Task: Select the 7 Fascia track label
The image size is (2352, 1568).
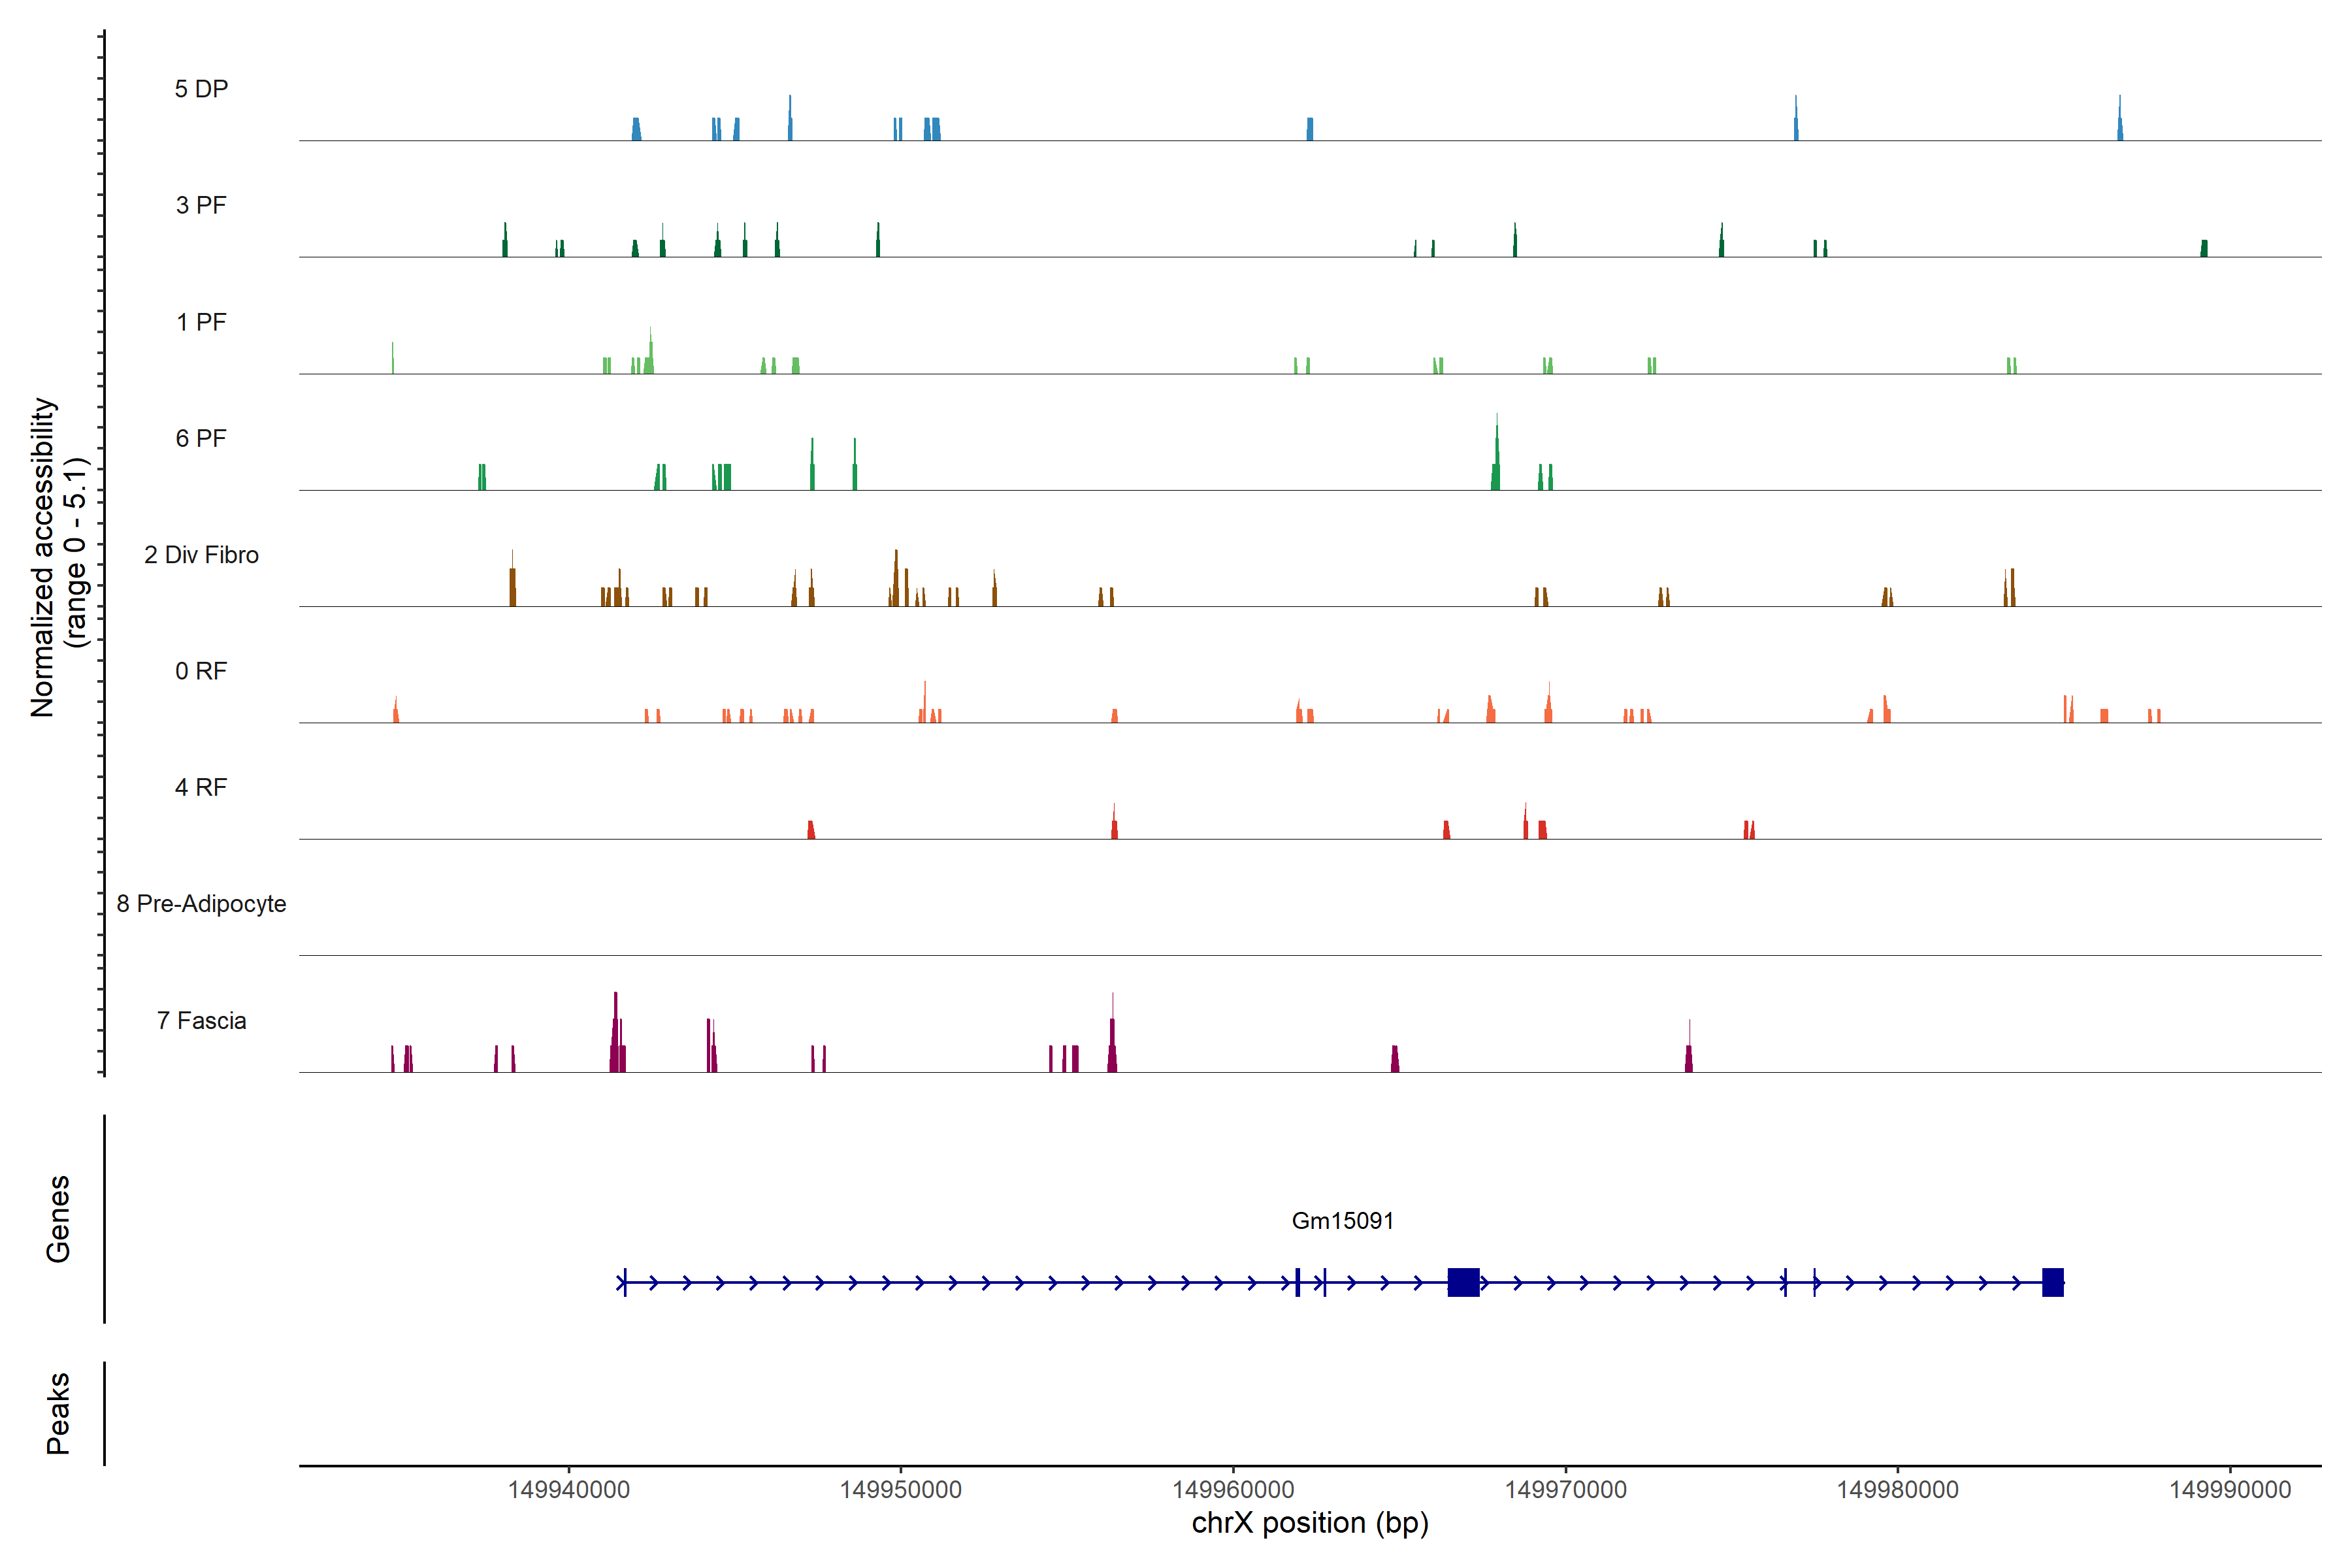Action: [x=201, y=1020]
